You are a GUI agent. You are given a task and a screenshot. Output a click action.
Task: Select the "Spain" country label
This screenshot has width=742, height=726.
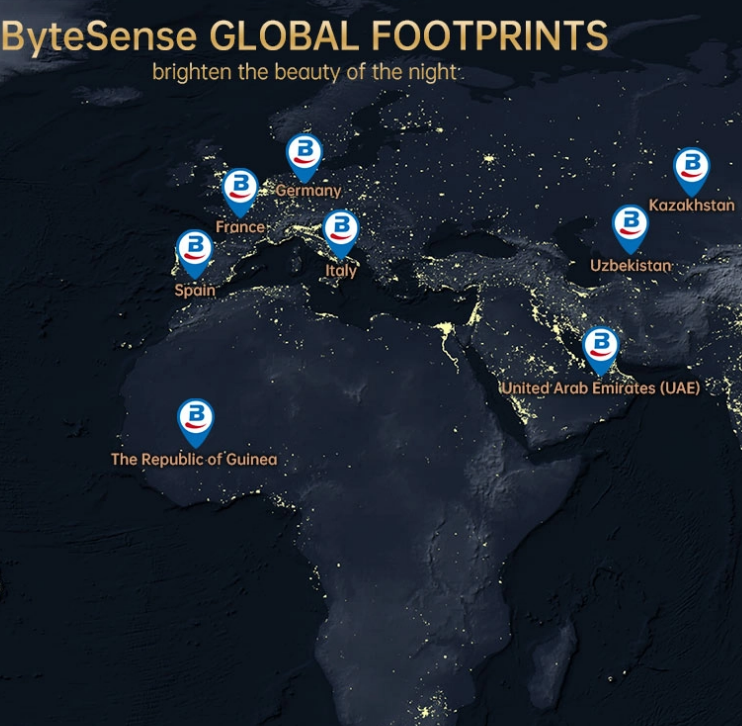(x=195, y=290)
